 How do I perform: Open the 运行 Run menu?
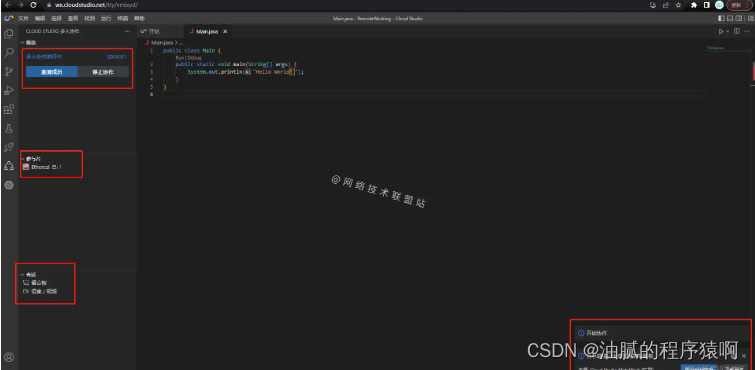(106, 18)
